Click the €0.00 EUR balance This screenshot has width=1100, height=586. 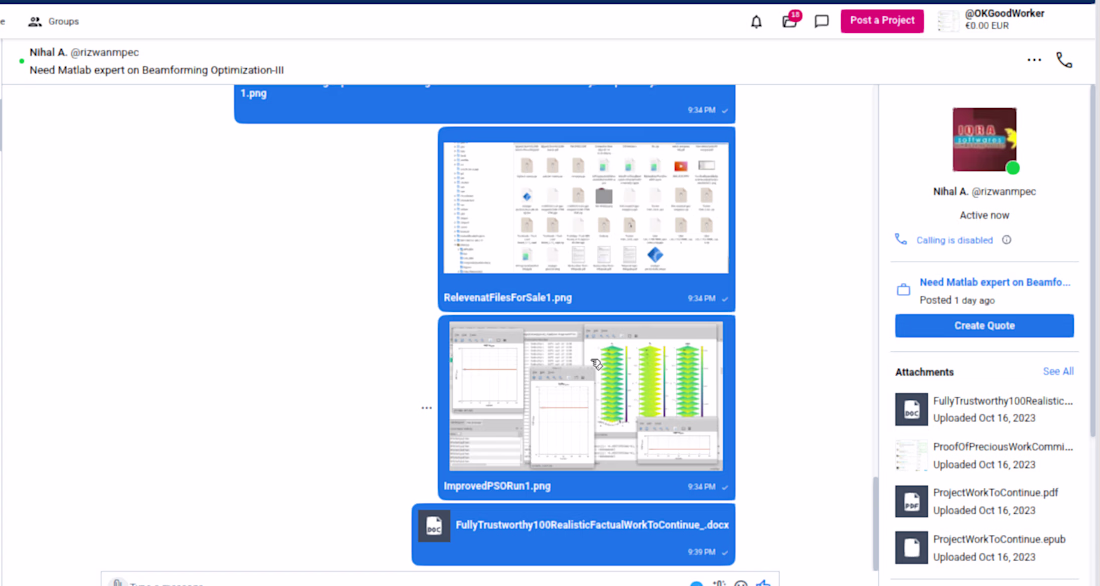pos(986,26)
